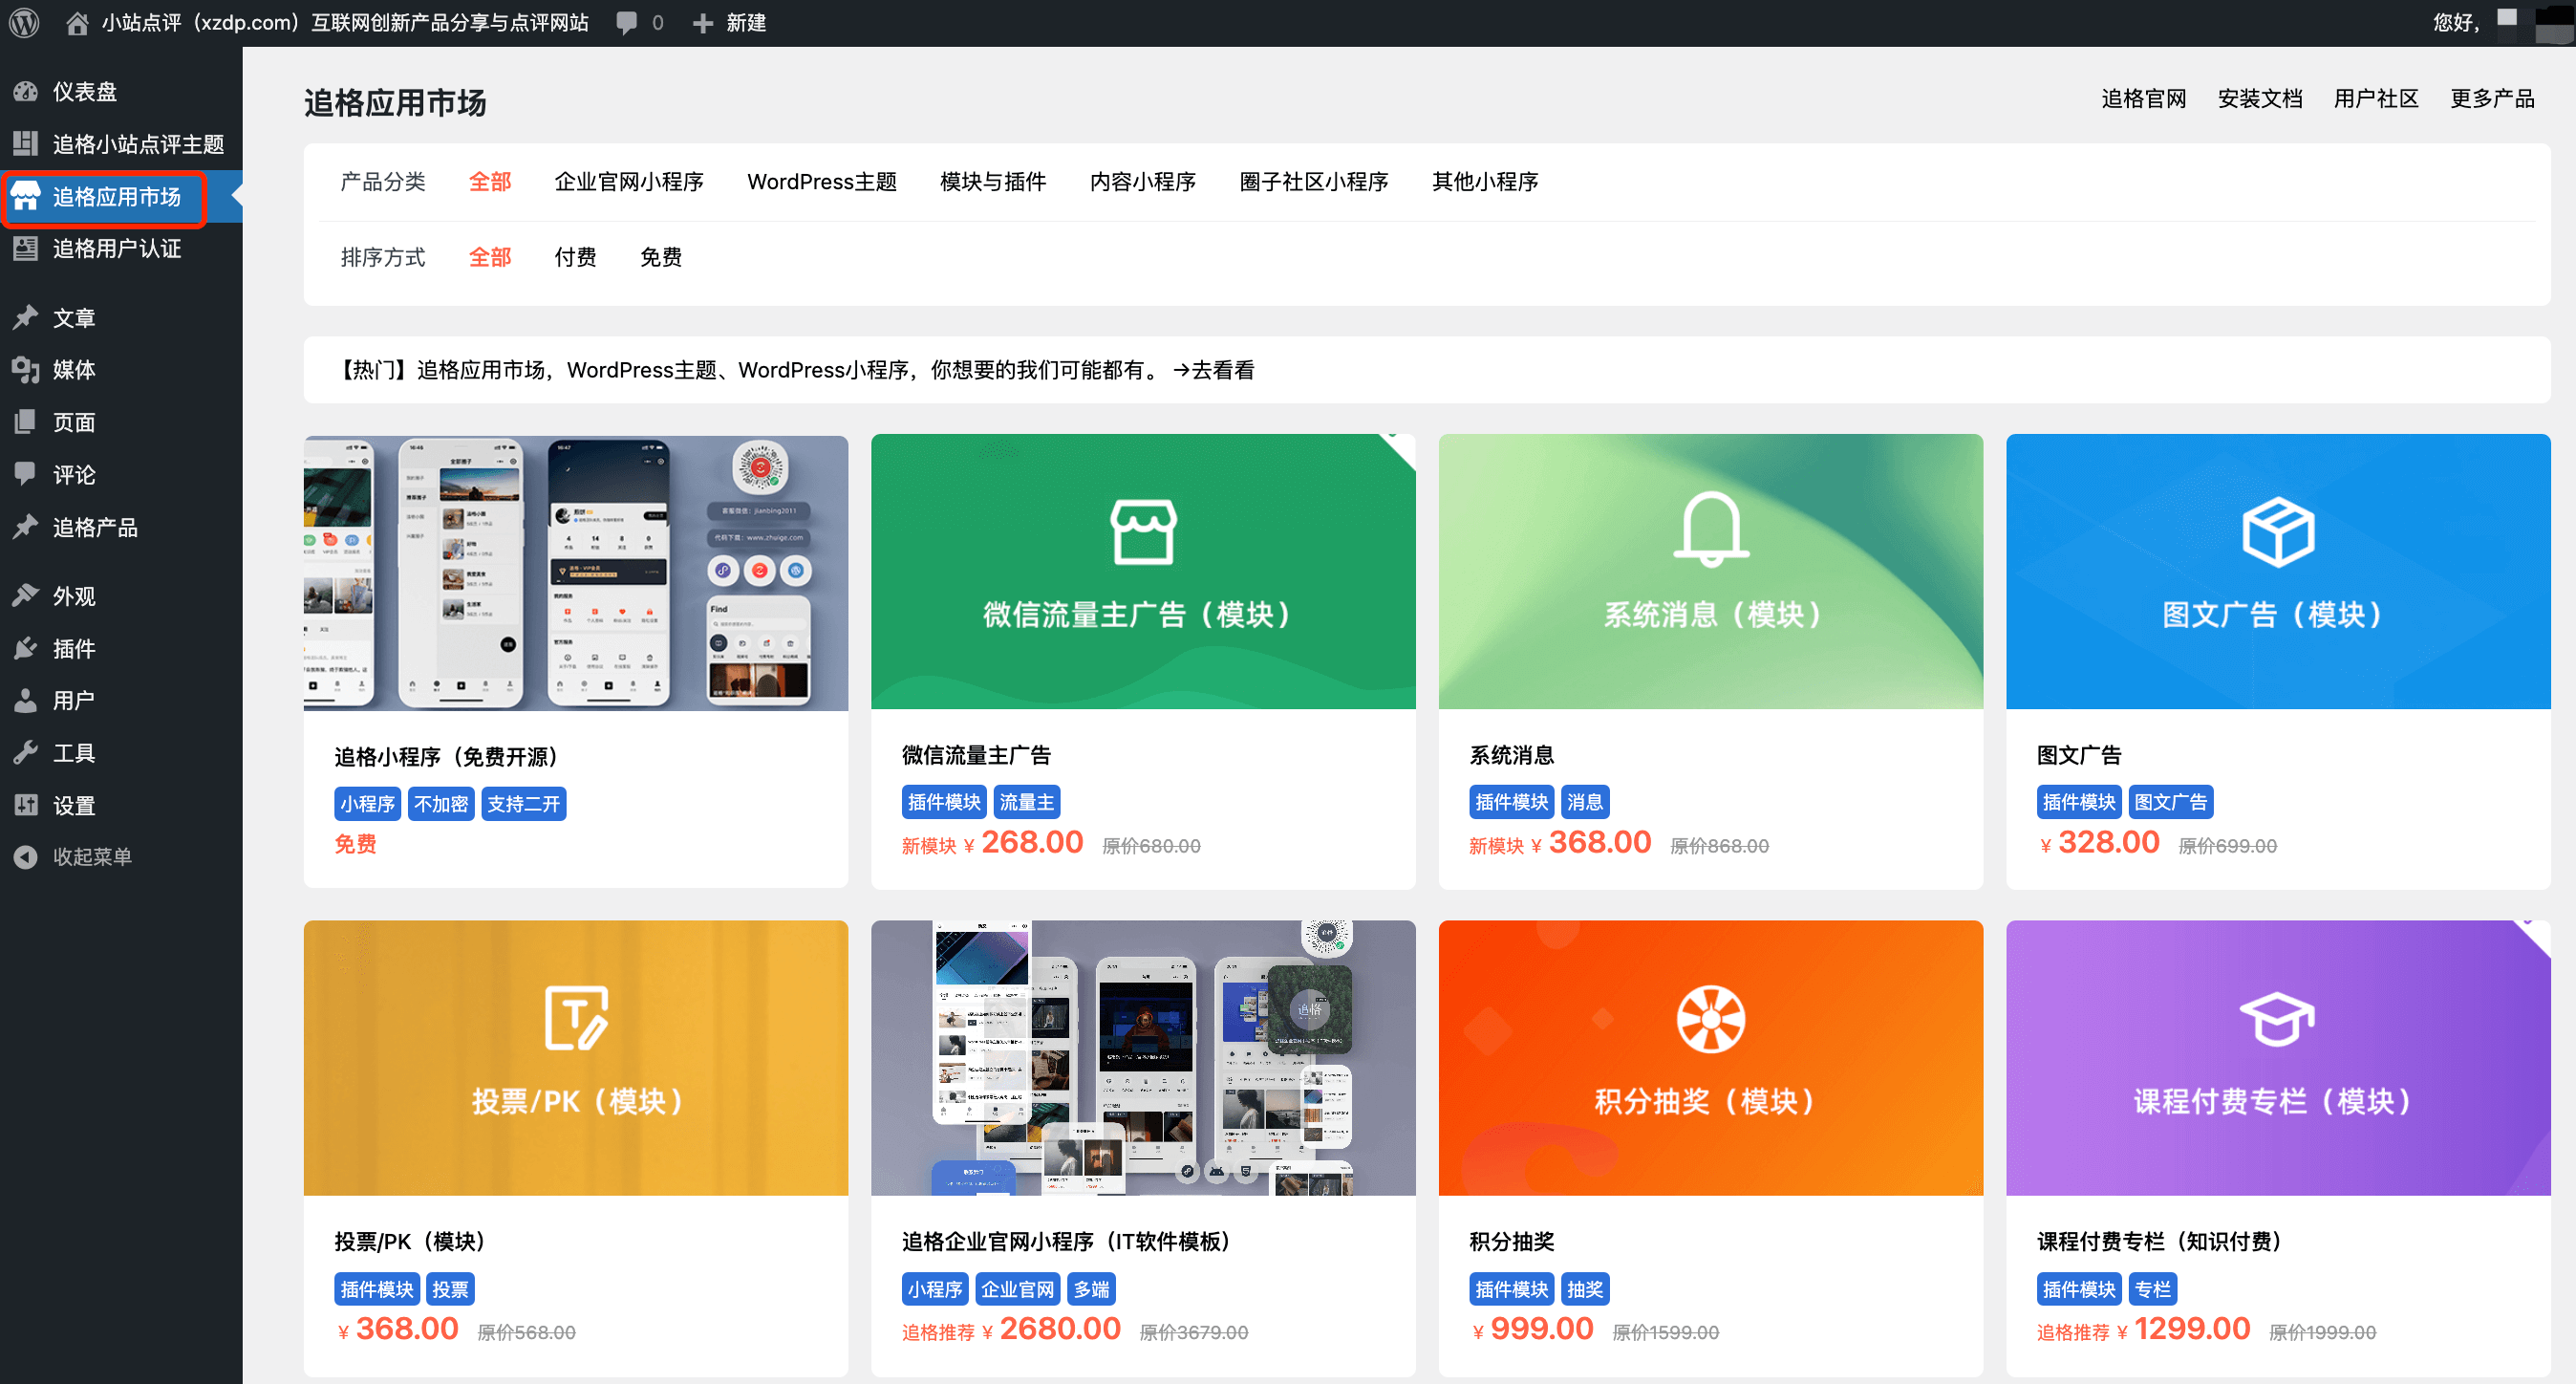Click the 追格用户认证 sidebar icon
The width and height of the screenshot is (2576, 1384).
[x=26, y=248]
